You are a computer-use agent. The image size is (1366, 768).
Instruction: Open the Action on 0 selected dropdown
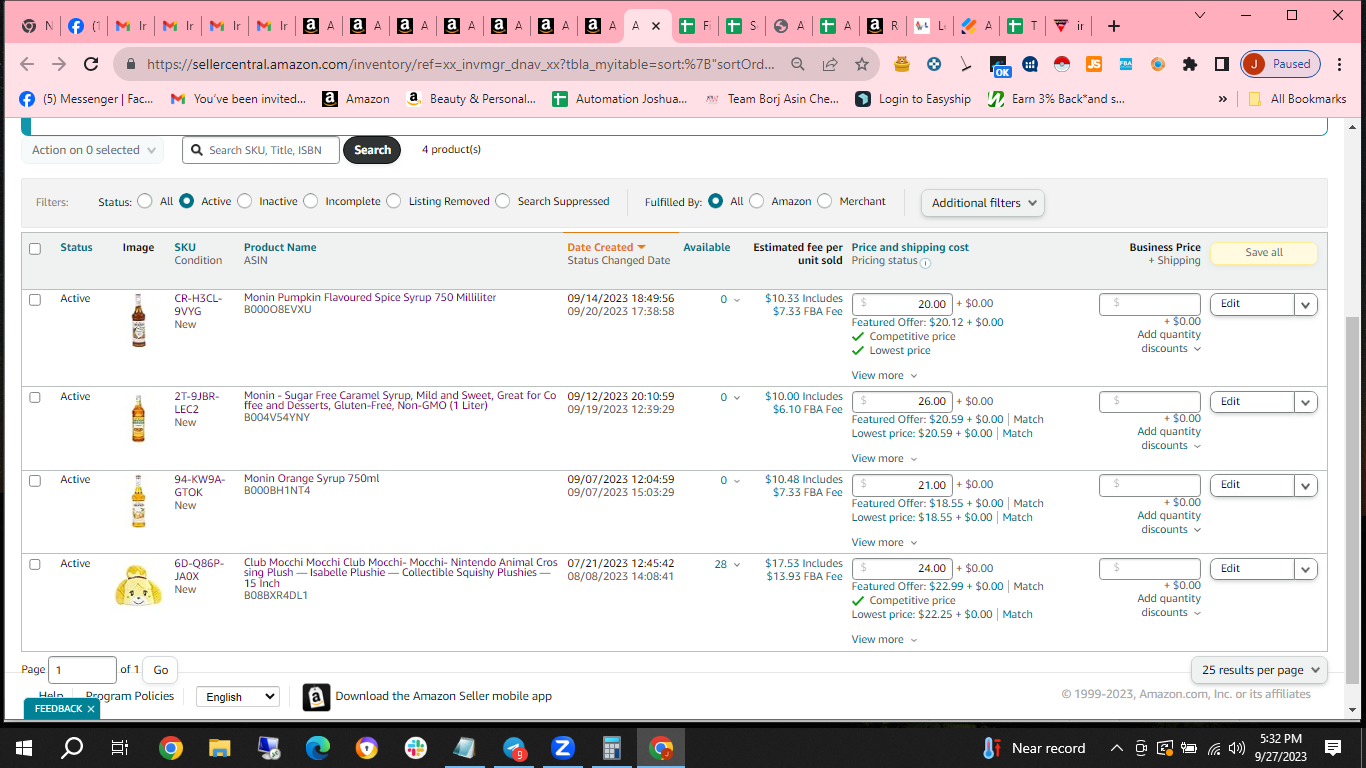[x=92, y=150]
